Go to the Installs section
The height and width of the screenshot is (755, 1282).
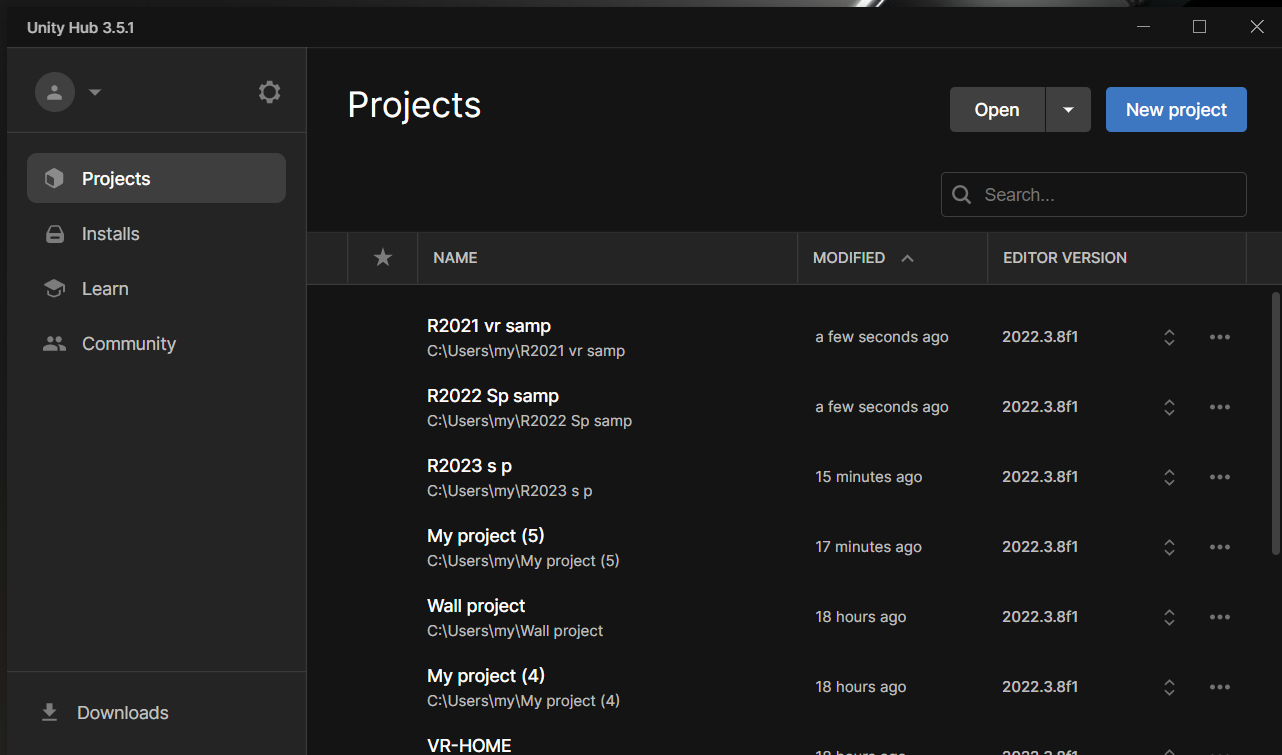pos(156,234)
